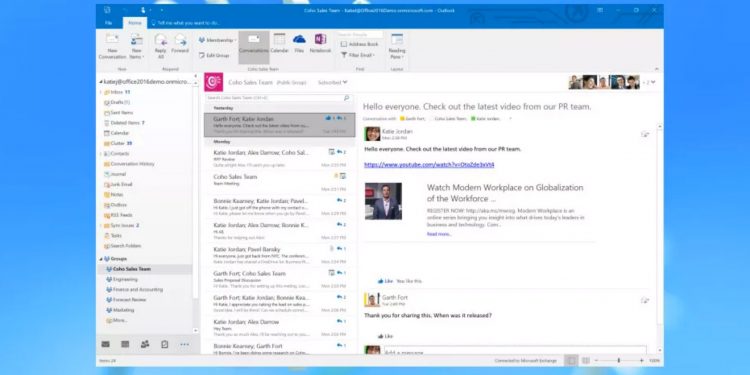Switch to Calendar view in the navigation bar
Screen dimensions: 750x375
click(125, 344)
